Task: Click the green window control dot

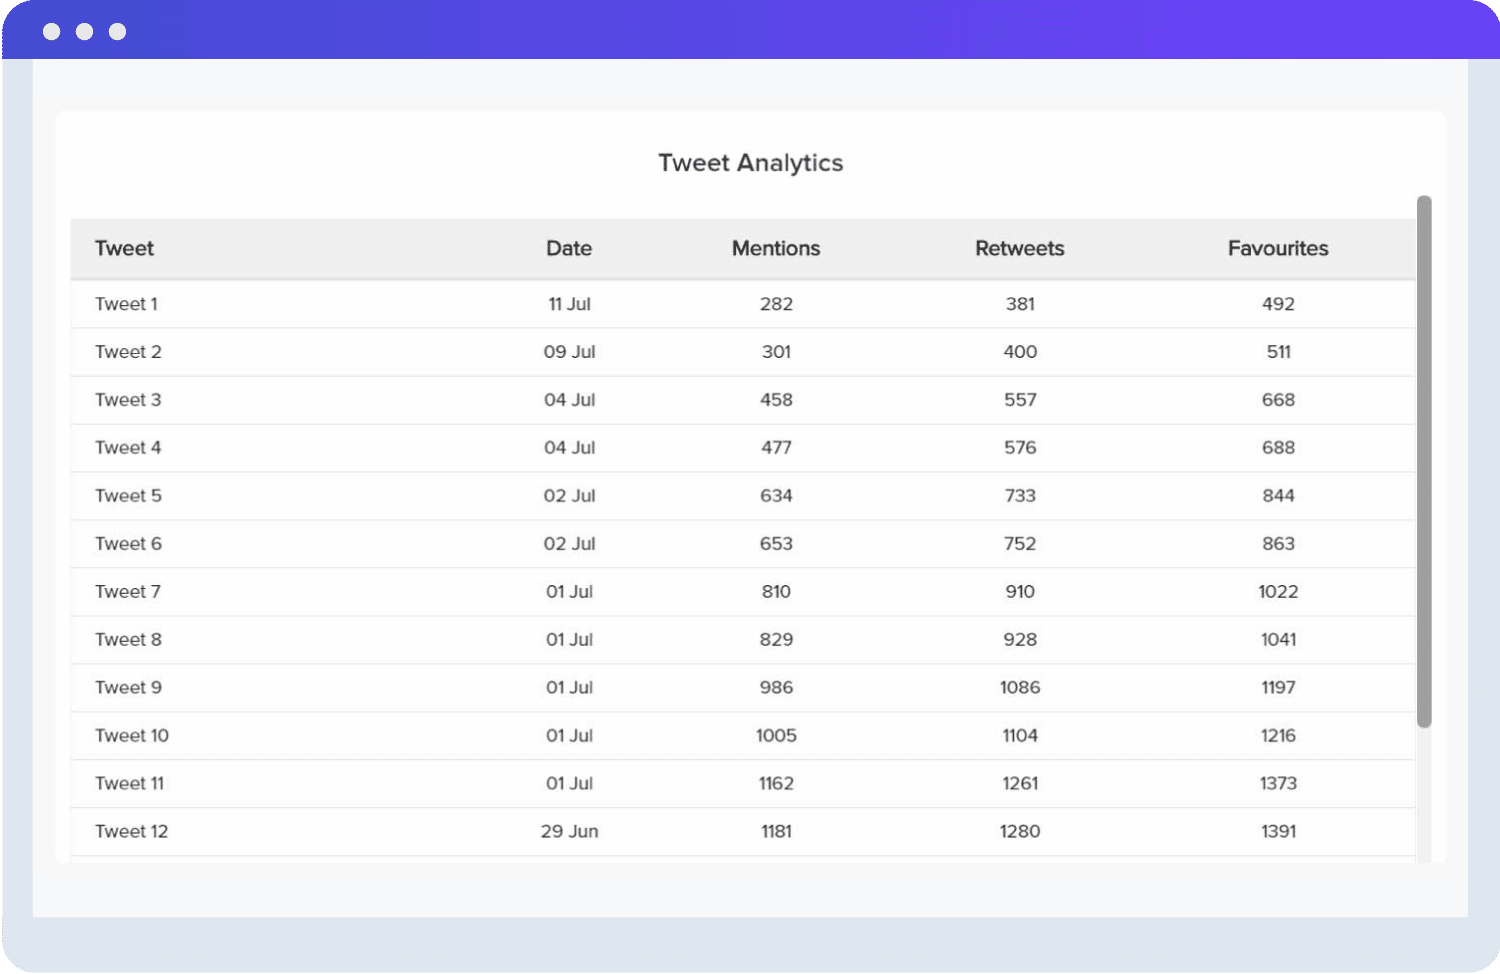Action: tap(117, 31)
